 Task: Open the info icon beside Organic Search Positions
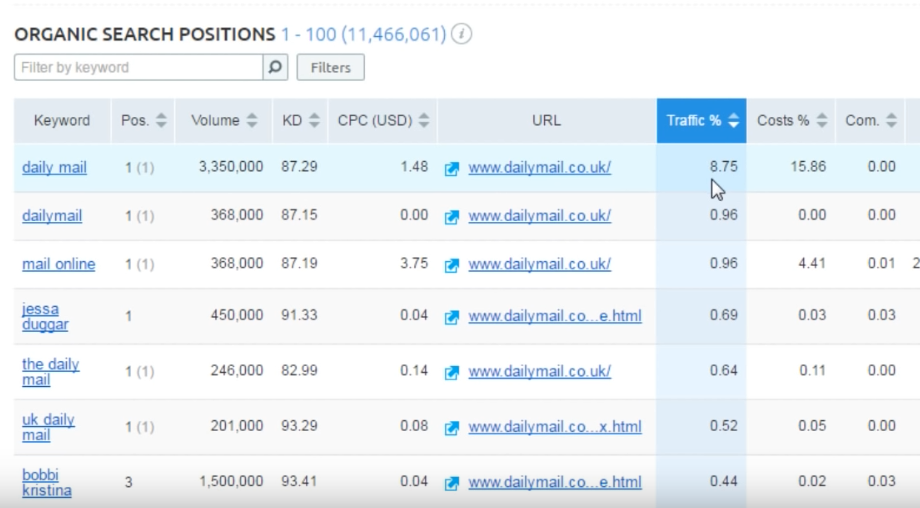pyautogui.click(x=462, y=34)
